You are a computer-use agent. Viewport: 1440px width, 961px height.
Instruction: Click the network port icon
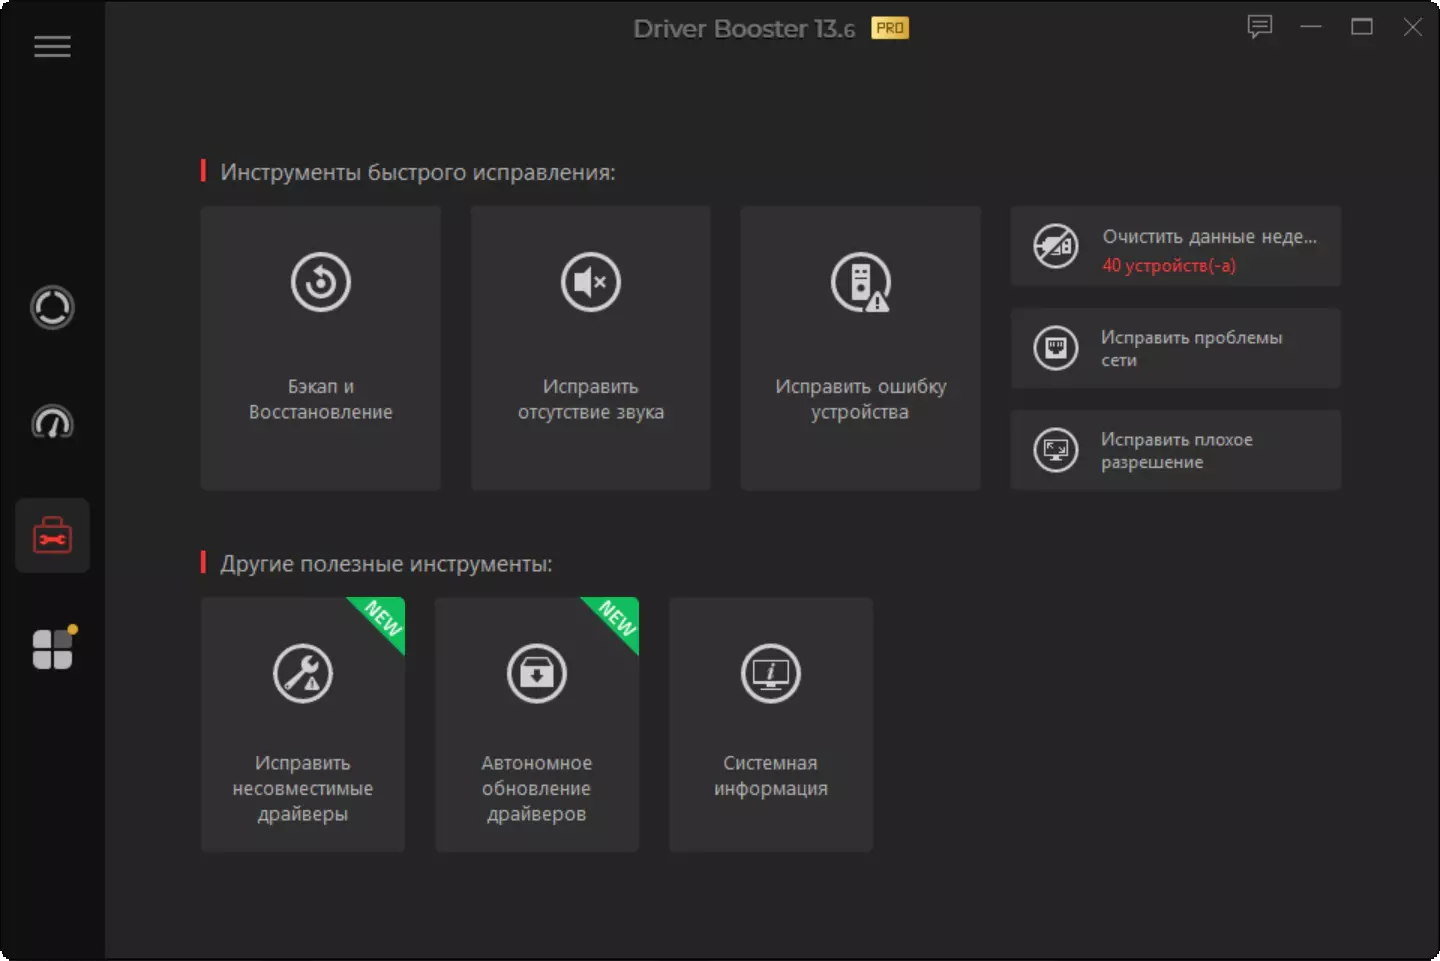pos(1056,348)
